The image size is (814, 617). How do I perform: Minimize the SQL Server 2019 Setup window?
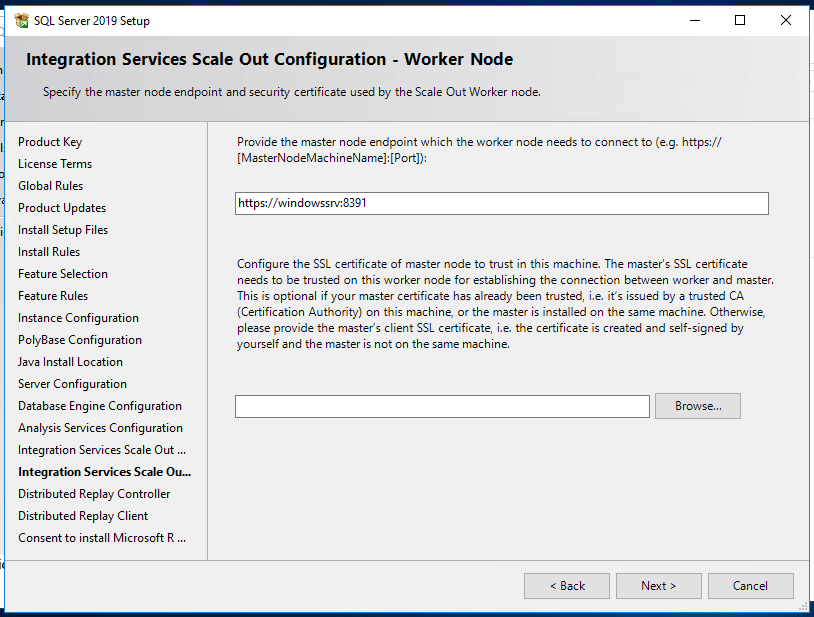click(695, 21)
